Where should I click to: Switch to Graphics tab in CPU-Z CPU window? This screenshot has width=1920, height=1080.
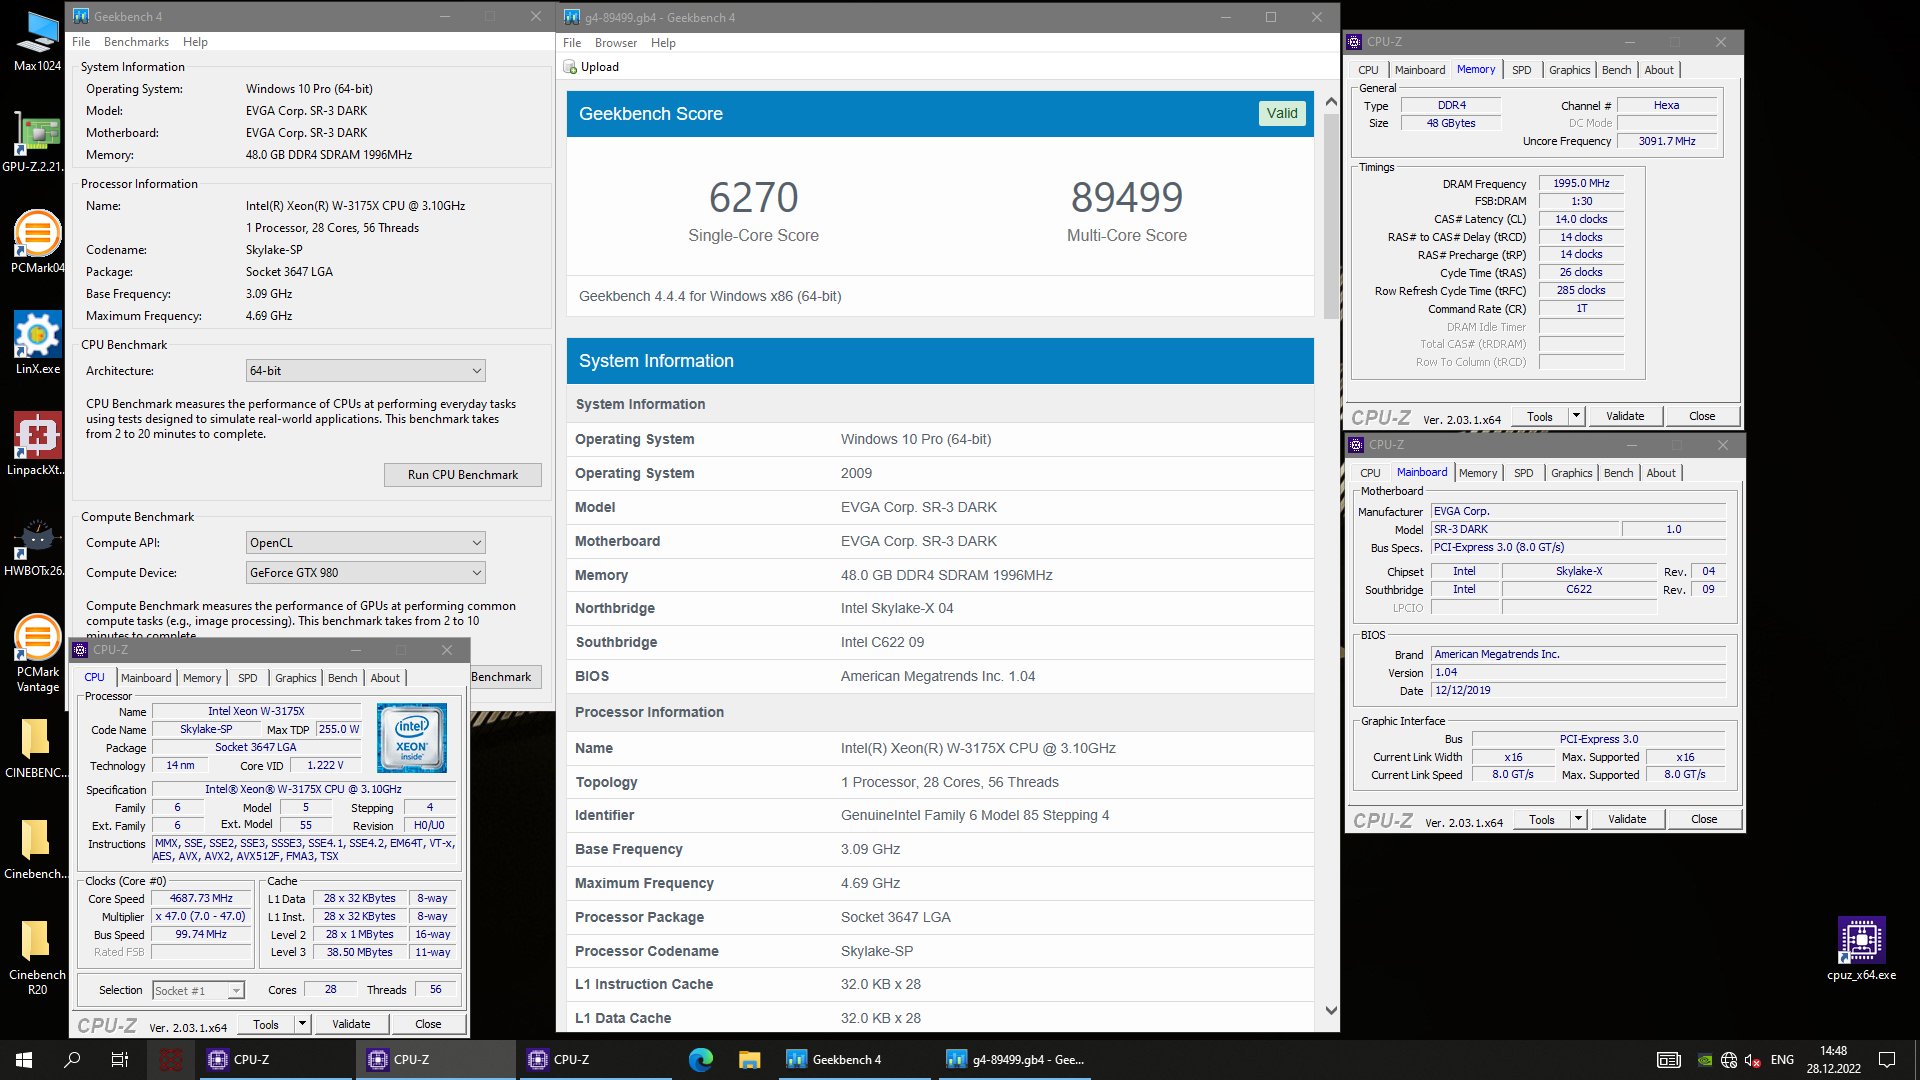pos(295,678)
